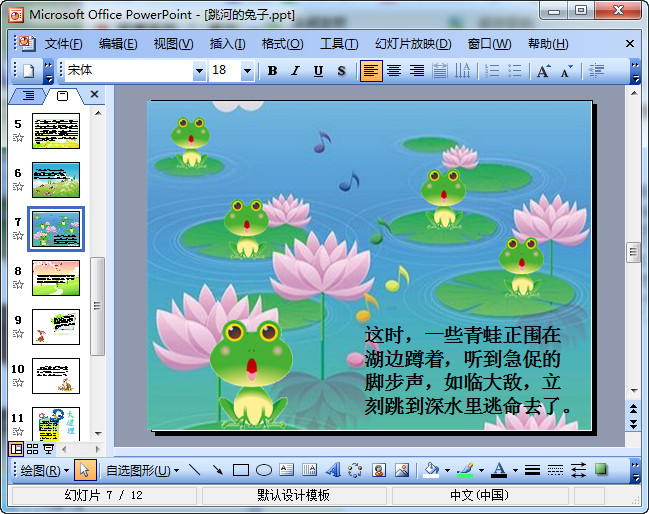Select the Select Objects arrow tool
The image size is (649, 514).
click(85, 471)
